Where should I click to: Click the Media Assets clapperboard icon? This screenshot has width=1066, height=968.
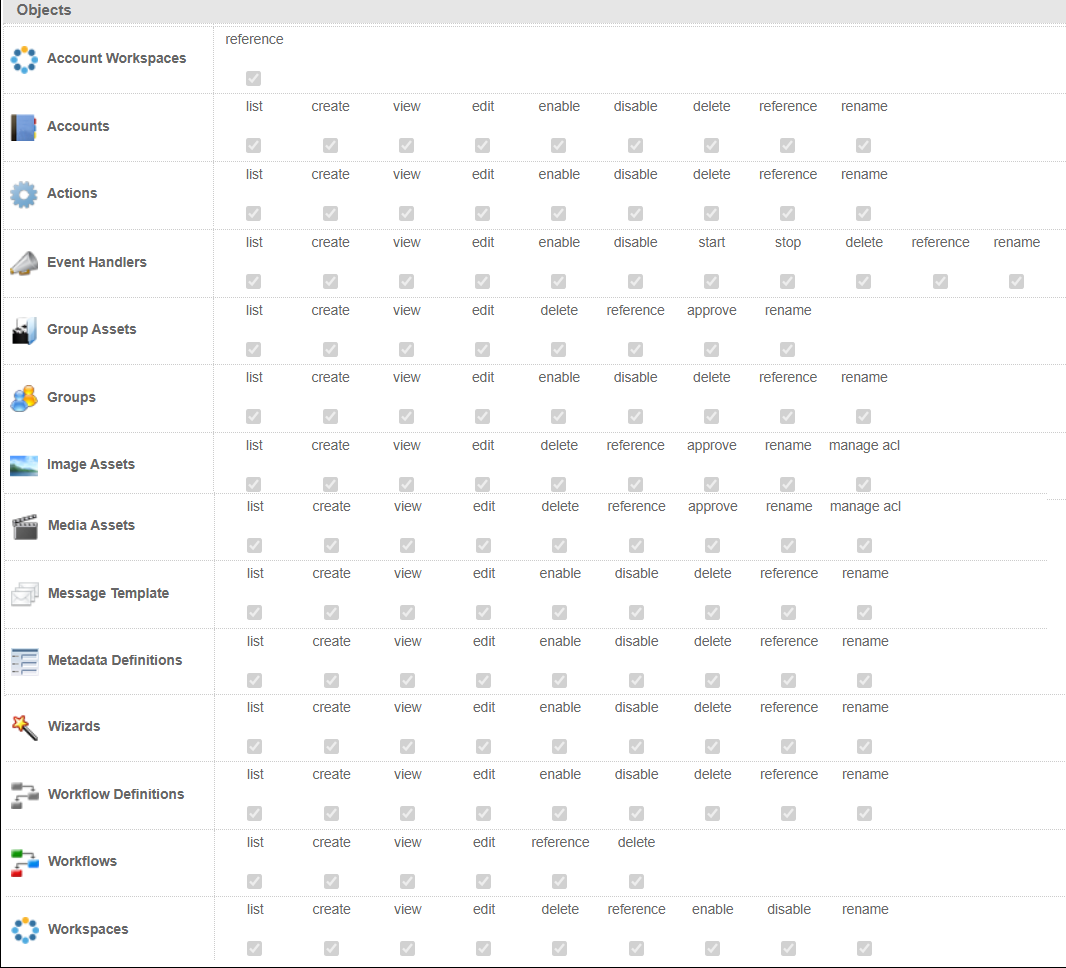(23, 525)
